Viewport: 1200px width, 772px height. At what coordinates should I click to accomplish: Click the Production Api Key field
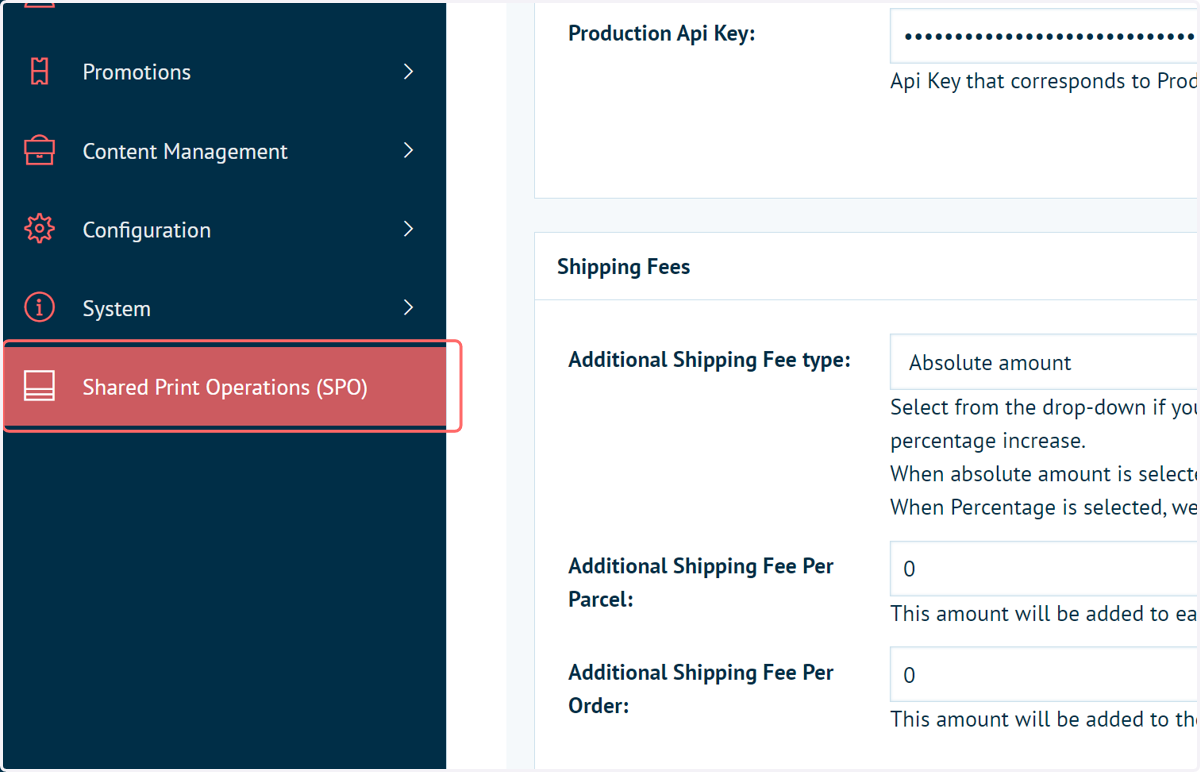pyautogui.click(x=1044, y=36)
